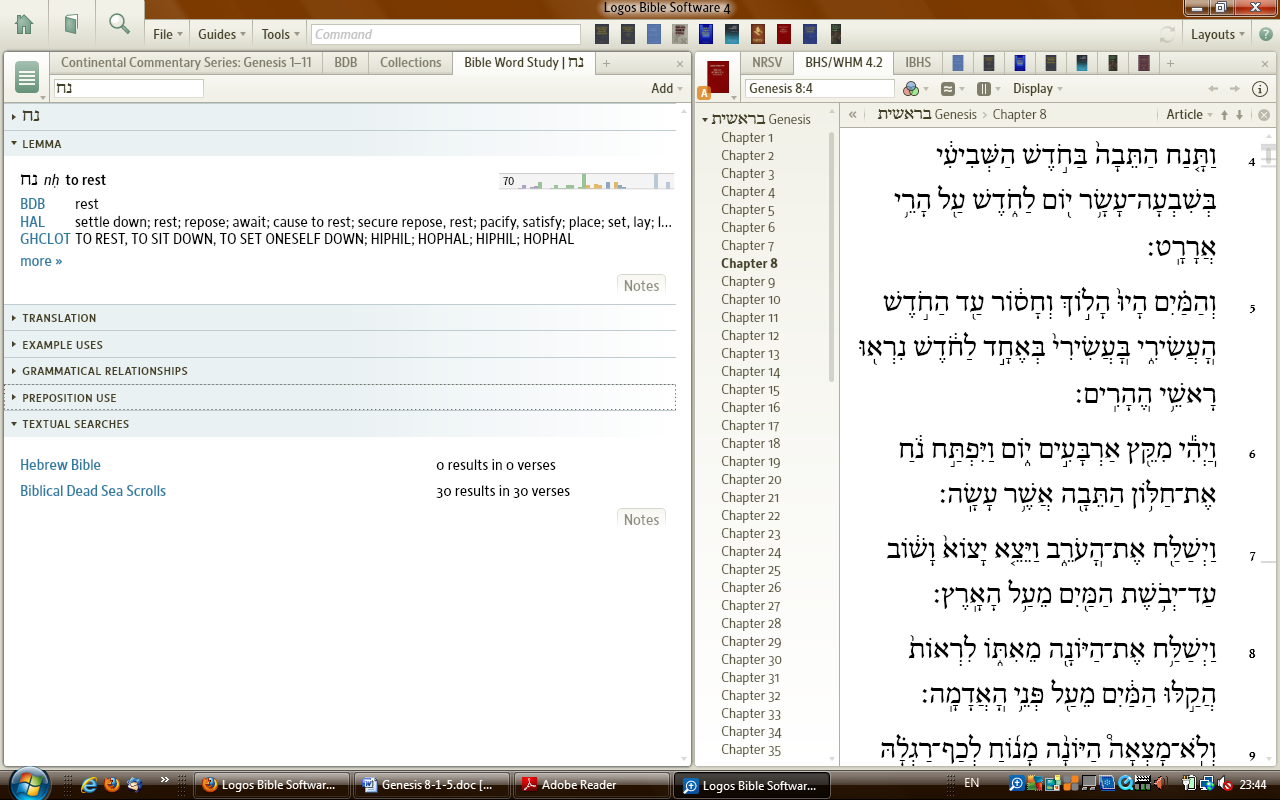The height and width of the screenshot is (800, 1280).
Task: Hide contents pane with double chevron
Action: [853, 114]
